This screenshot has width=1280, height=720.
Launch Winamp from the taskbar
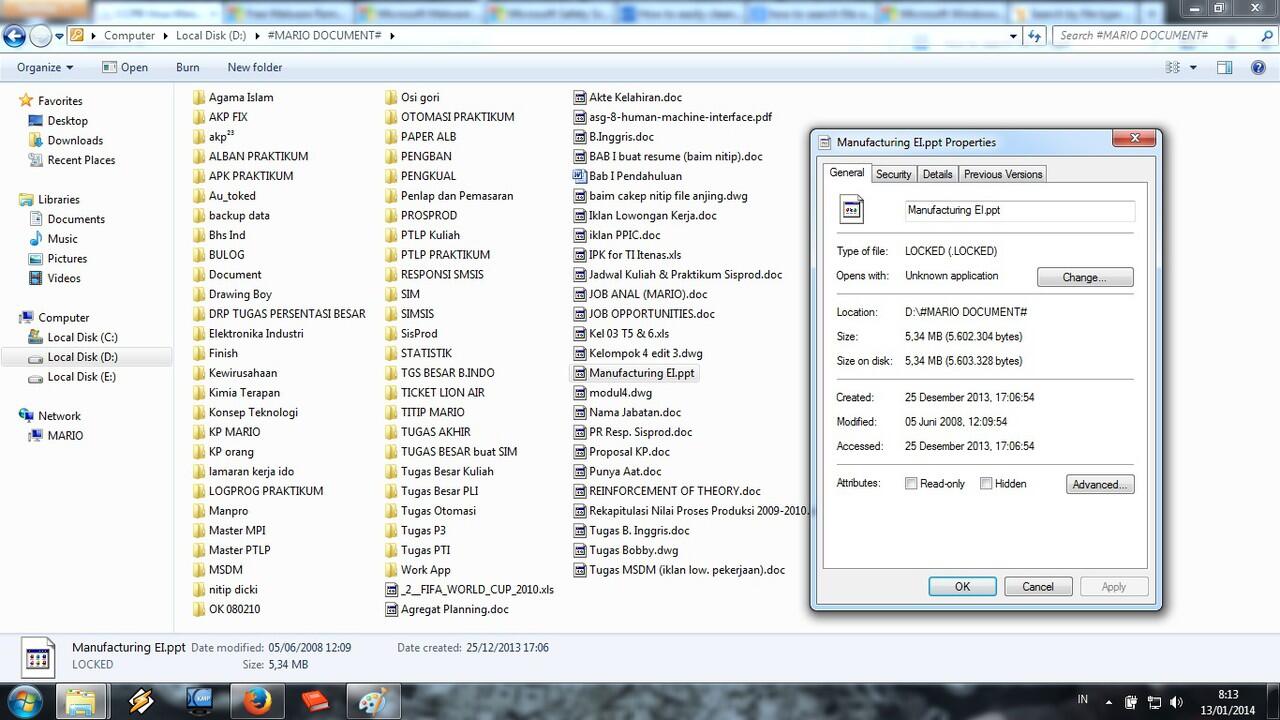click(141, 701)
